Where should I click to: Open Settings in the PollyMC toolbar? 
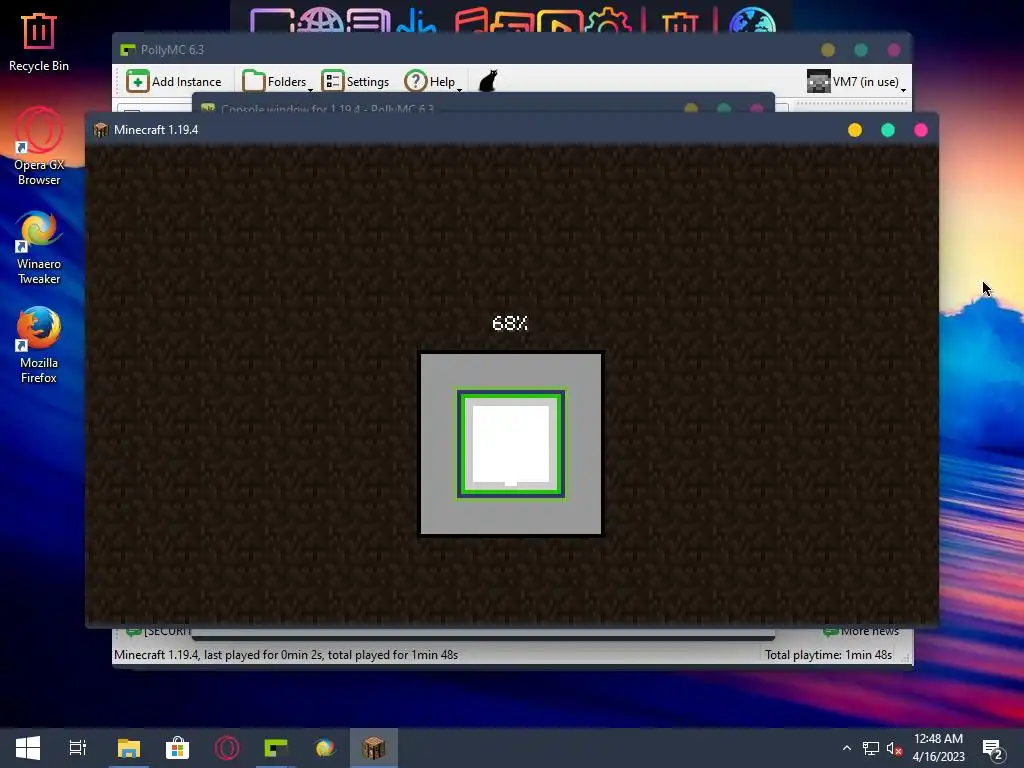pyautogui.click(x=355, y=82)
